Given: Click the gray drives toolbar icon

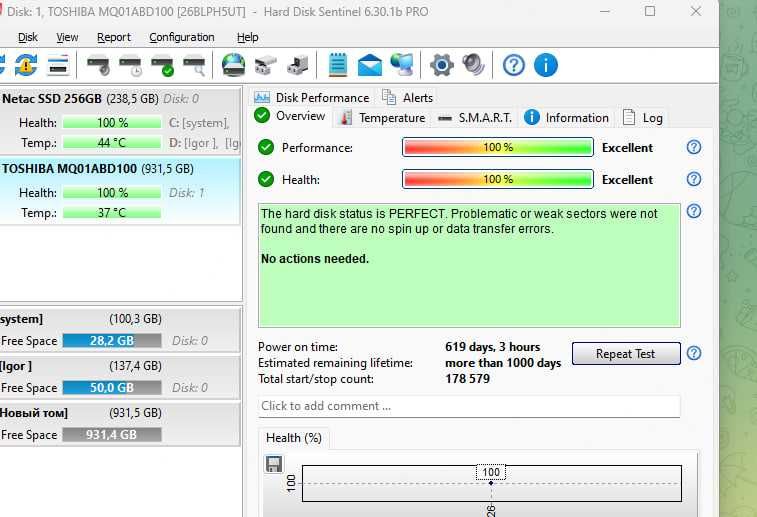Looking at the screenshot, I should 266,65.
